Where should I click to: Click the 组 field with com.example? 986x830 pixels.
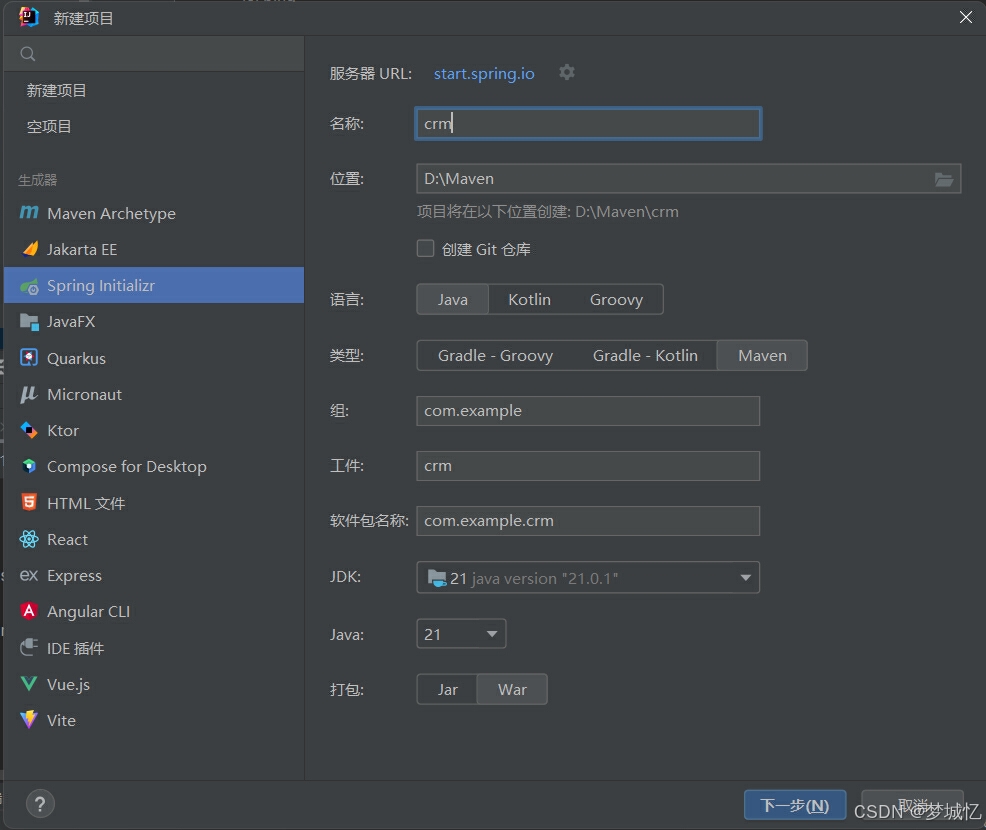click(x=588, y=411)
